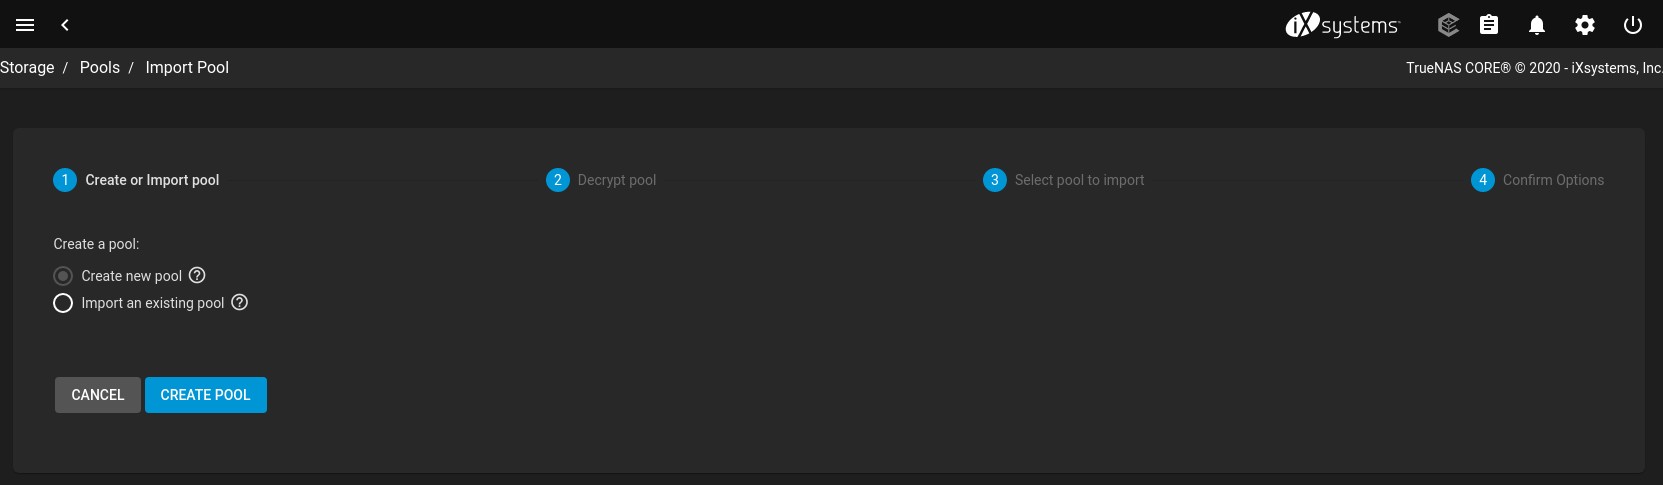Select step 1 Create or Import pool

point(137,180)
